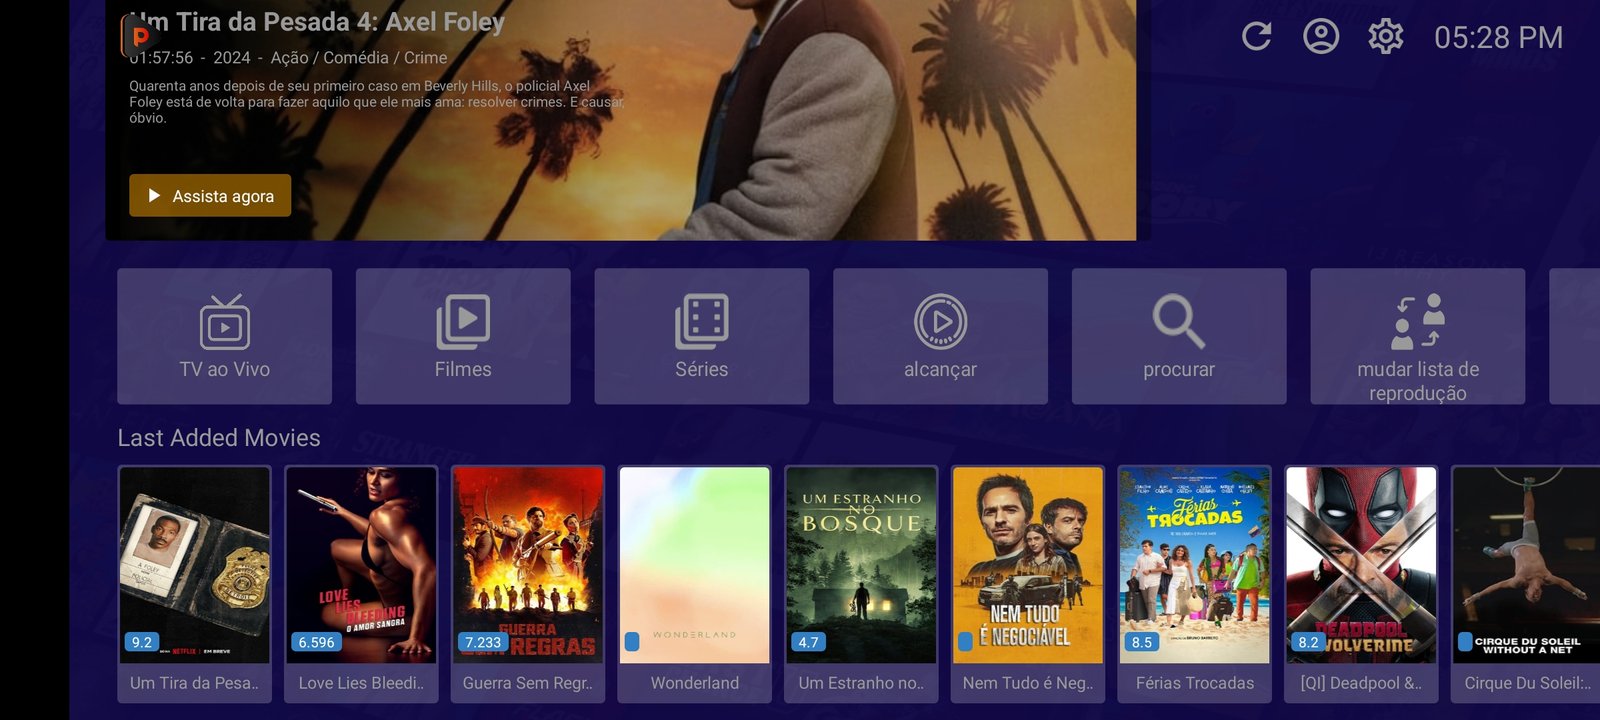Select the alcançar catch-up tile
Image resolution: width=1600 pixels, height=720 pixels.
click(x=940, y=336)
